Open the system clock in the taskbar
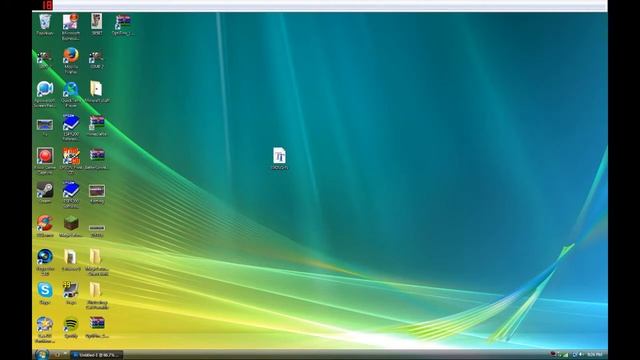 pyautogui.click(x=595, y=355)
